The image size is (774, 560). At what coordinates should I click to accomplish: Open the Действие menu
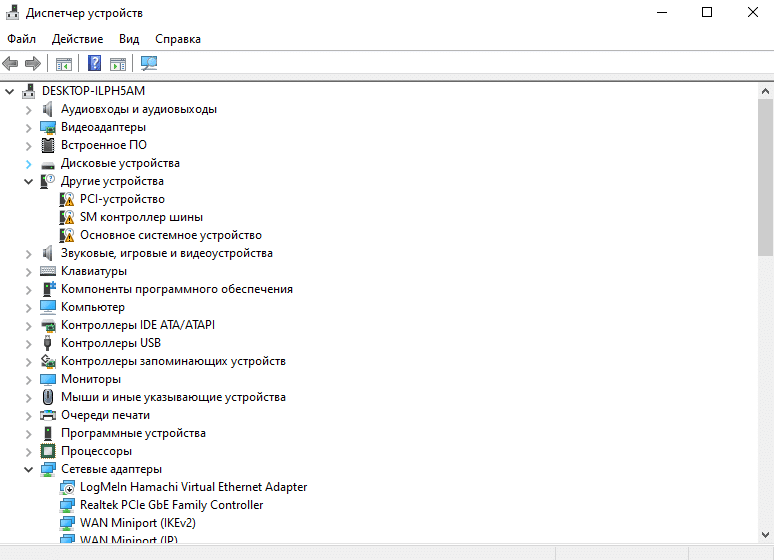coord(77,39)
